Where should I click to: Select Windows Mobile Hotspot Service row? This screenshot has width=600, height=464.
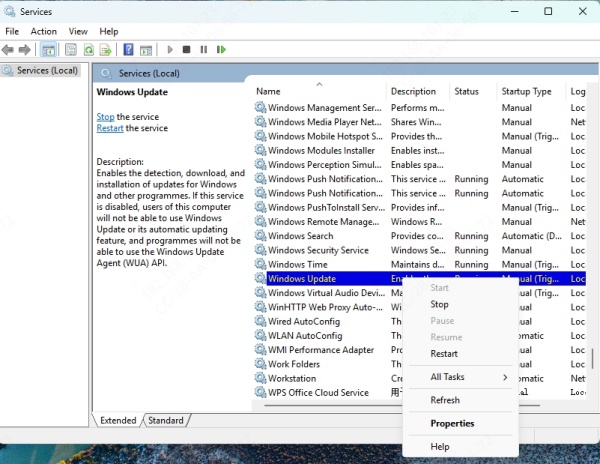pos(420,136)
